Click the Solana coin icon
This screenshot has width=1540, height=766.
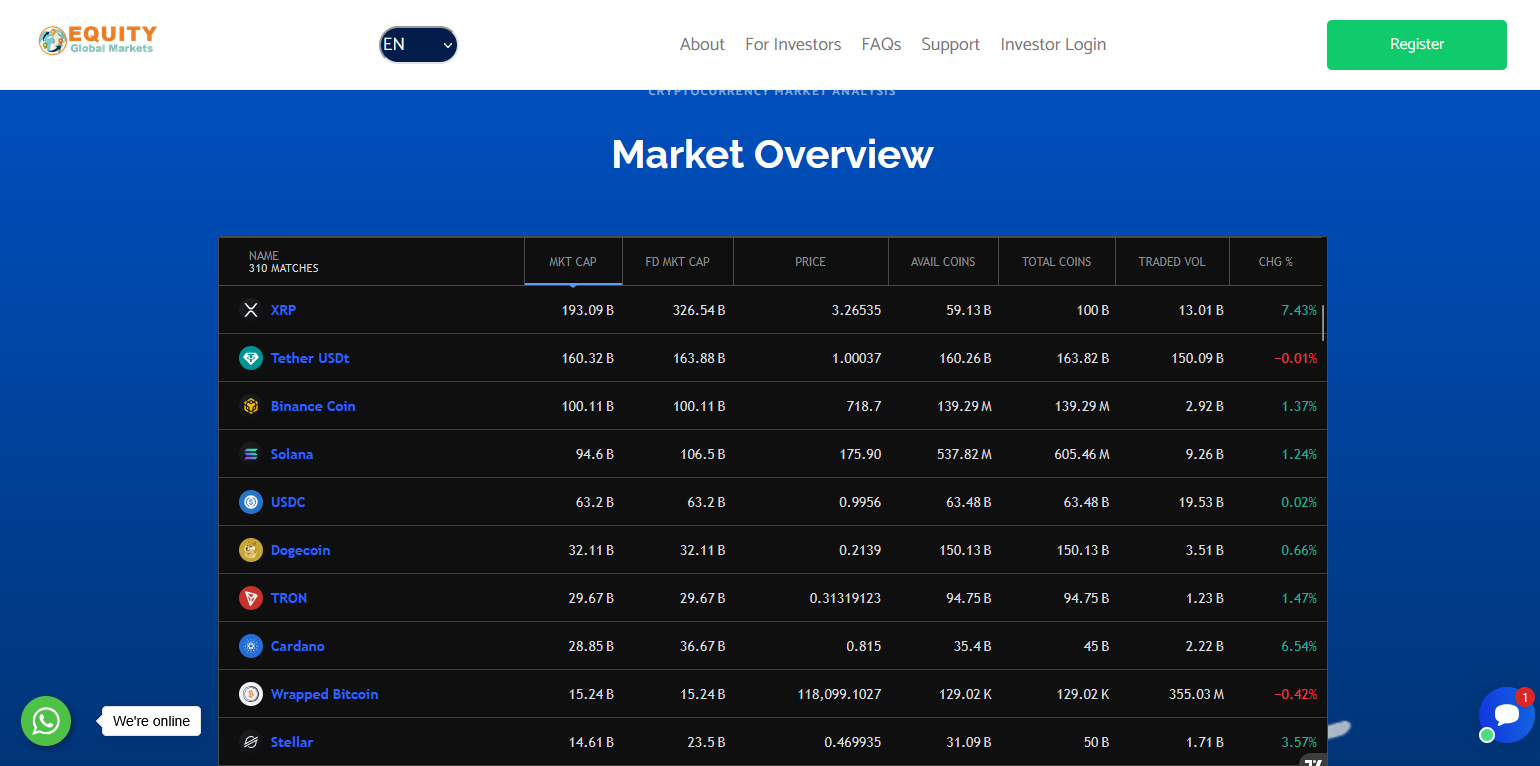(x=251, y=454)
